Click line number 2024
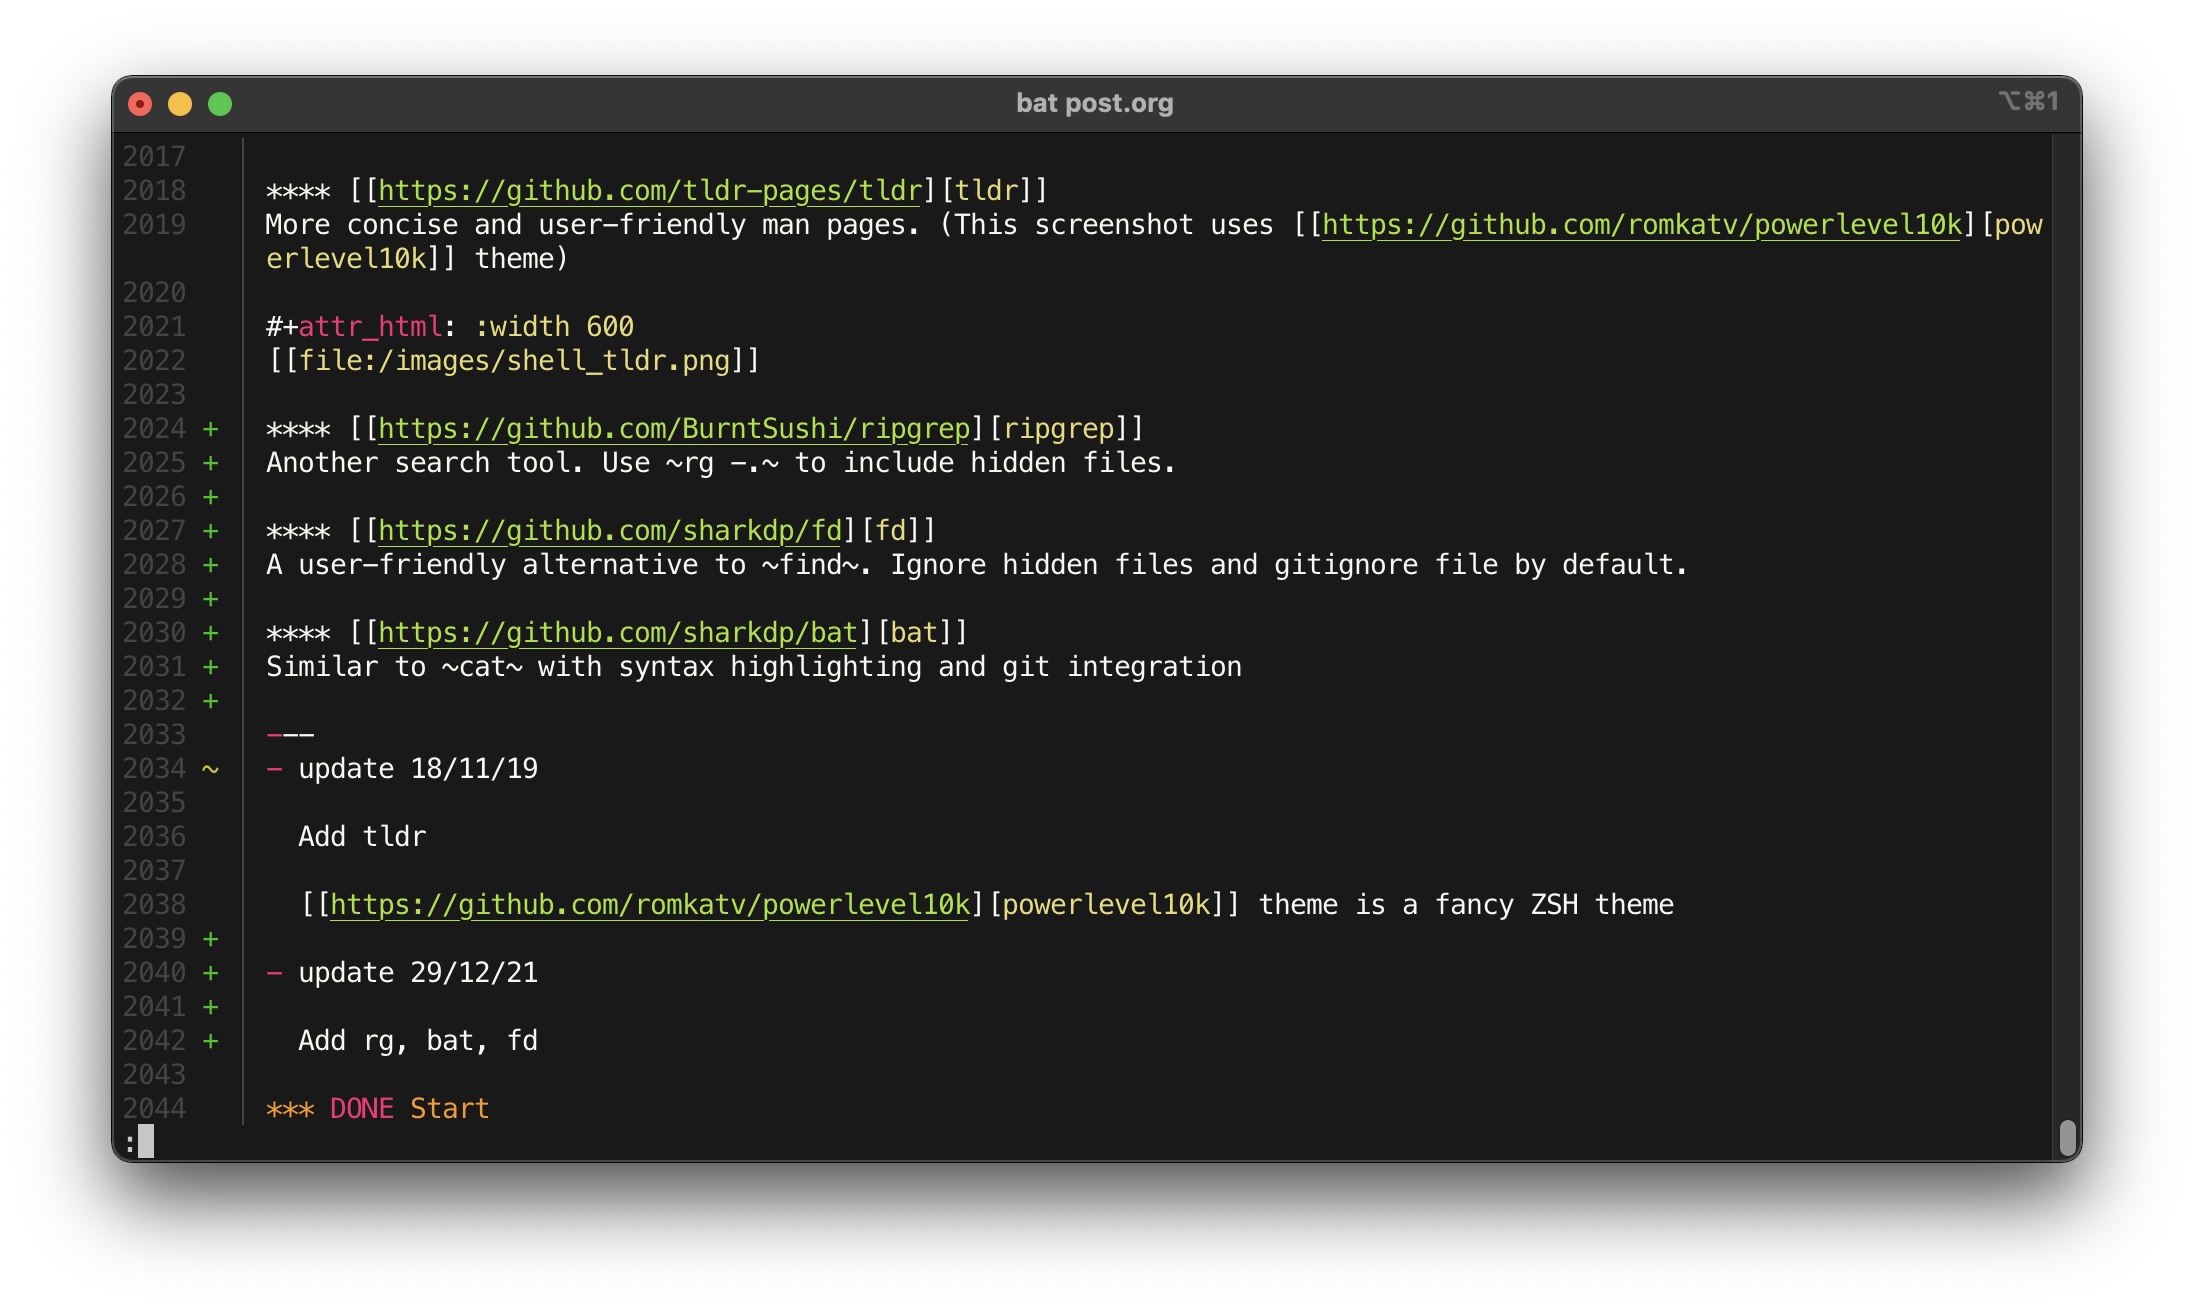 (x=154, y=428)
